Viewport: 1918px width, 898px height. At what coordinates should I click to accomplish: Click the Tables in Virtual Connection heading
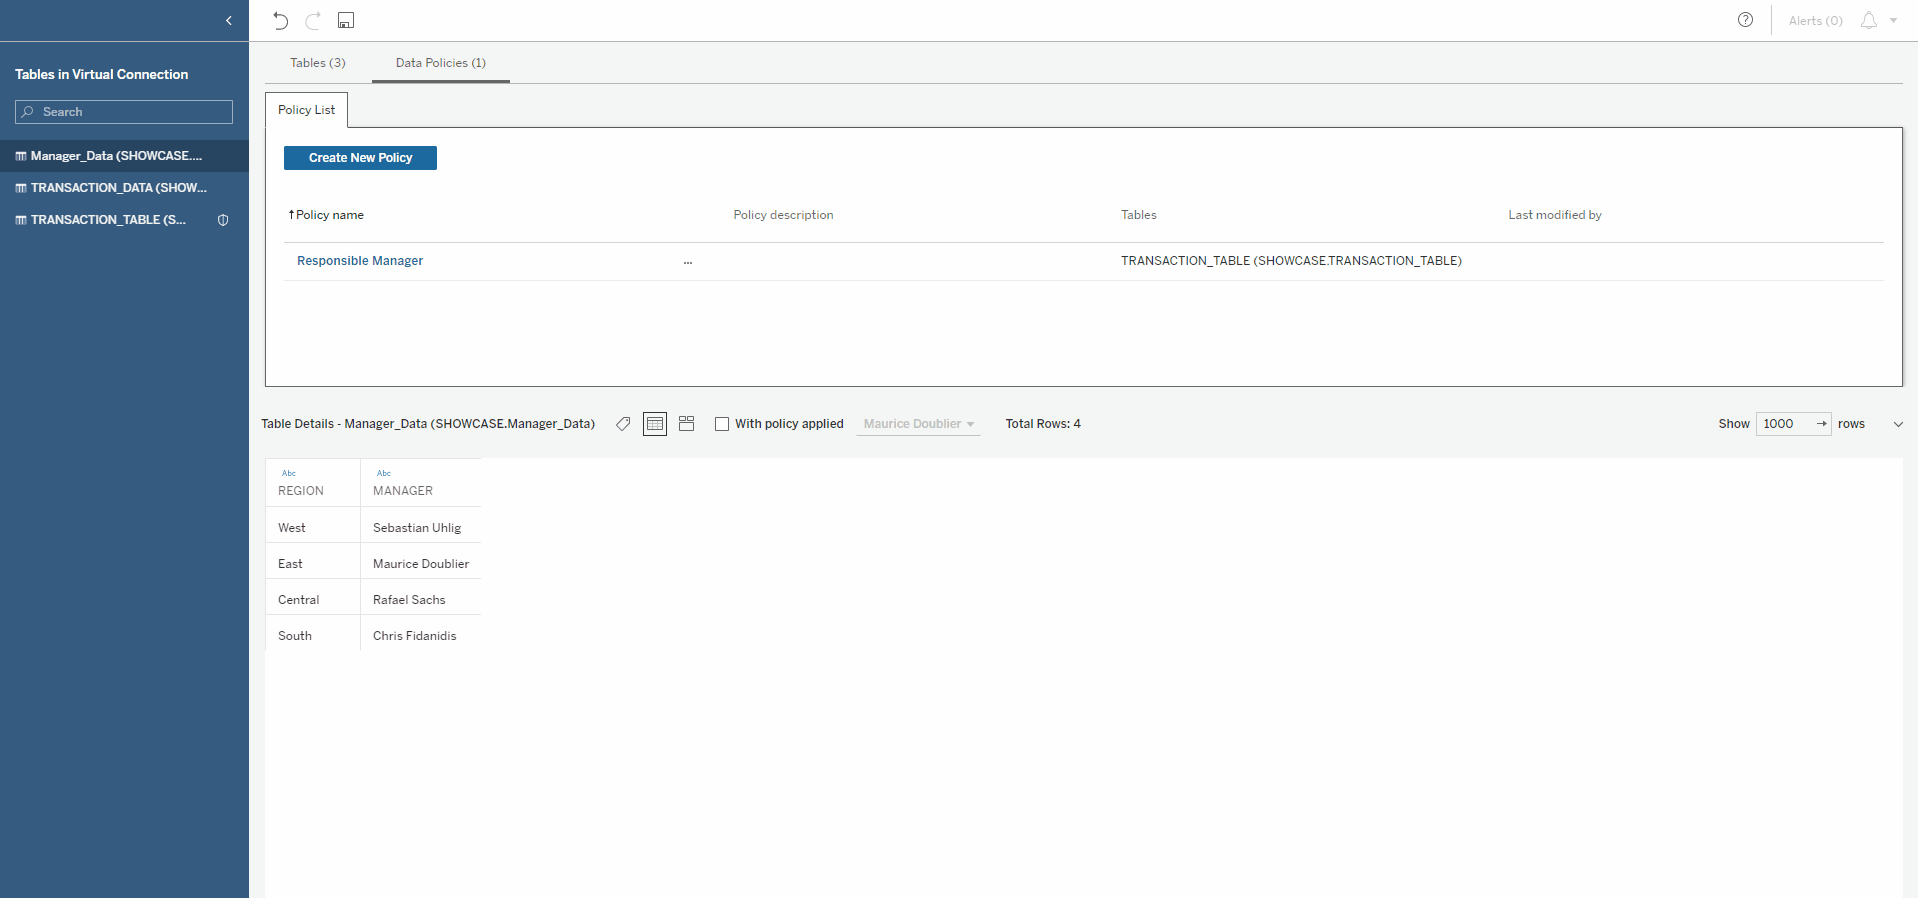[x=101, y=75]
